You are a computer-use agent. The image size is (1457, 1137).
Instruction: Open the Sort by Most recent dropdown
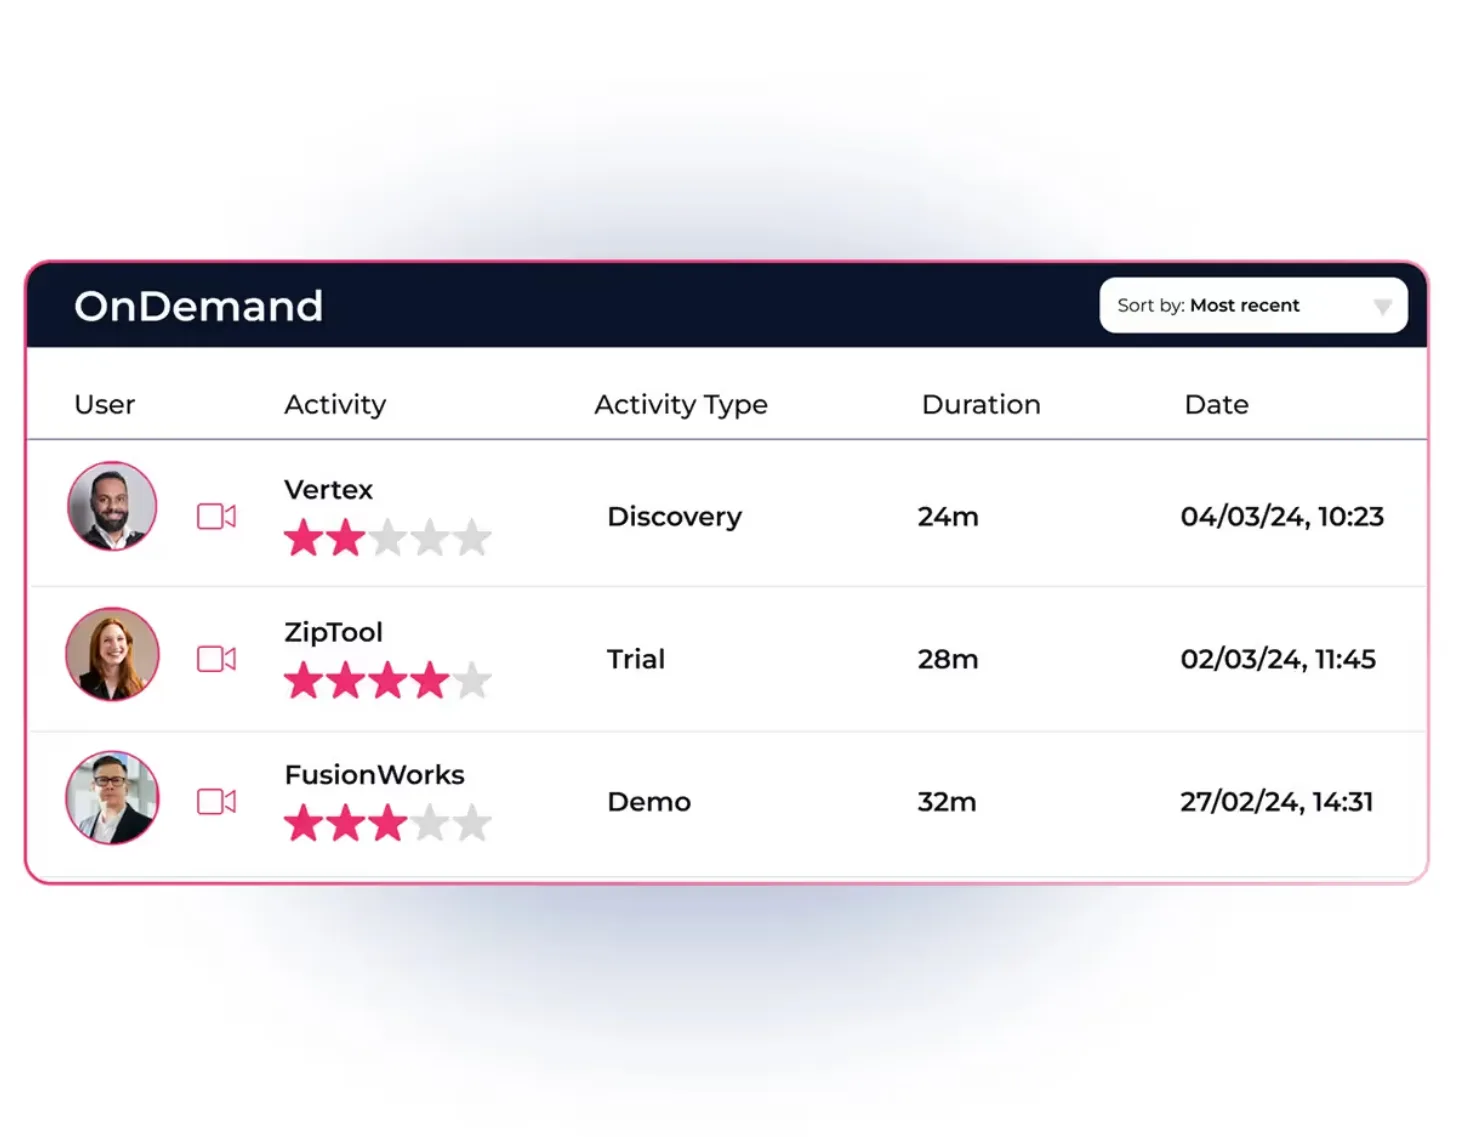tap(1253, 305)
